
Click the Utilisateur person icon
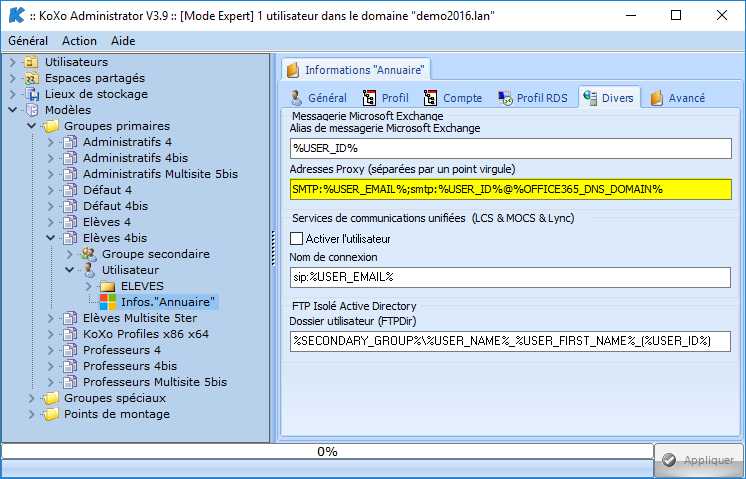[89, 270]
